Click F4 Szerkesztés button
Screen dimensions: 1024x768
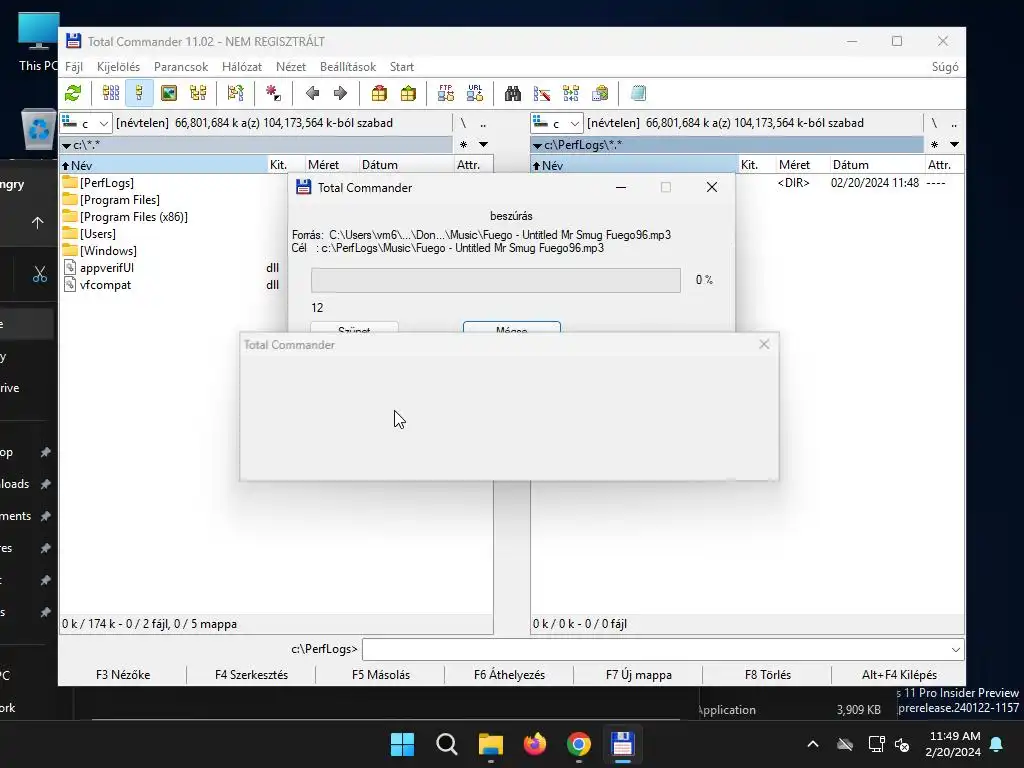(x=251, y=675)
